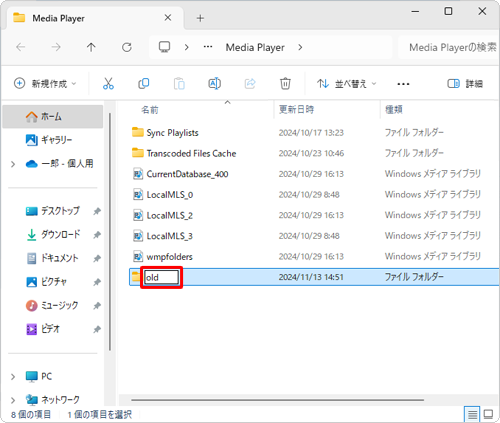Click the Delete trash can icon
Image resolution: width=500 pixels, height=423 pixels.
[x=285, y=83]
